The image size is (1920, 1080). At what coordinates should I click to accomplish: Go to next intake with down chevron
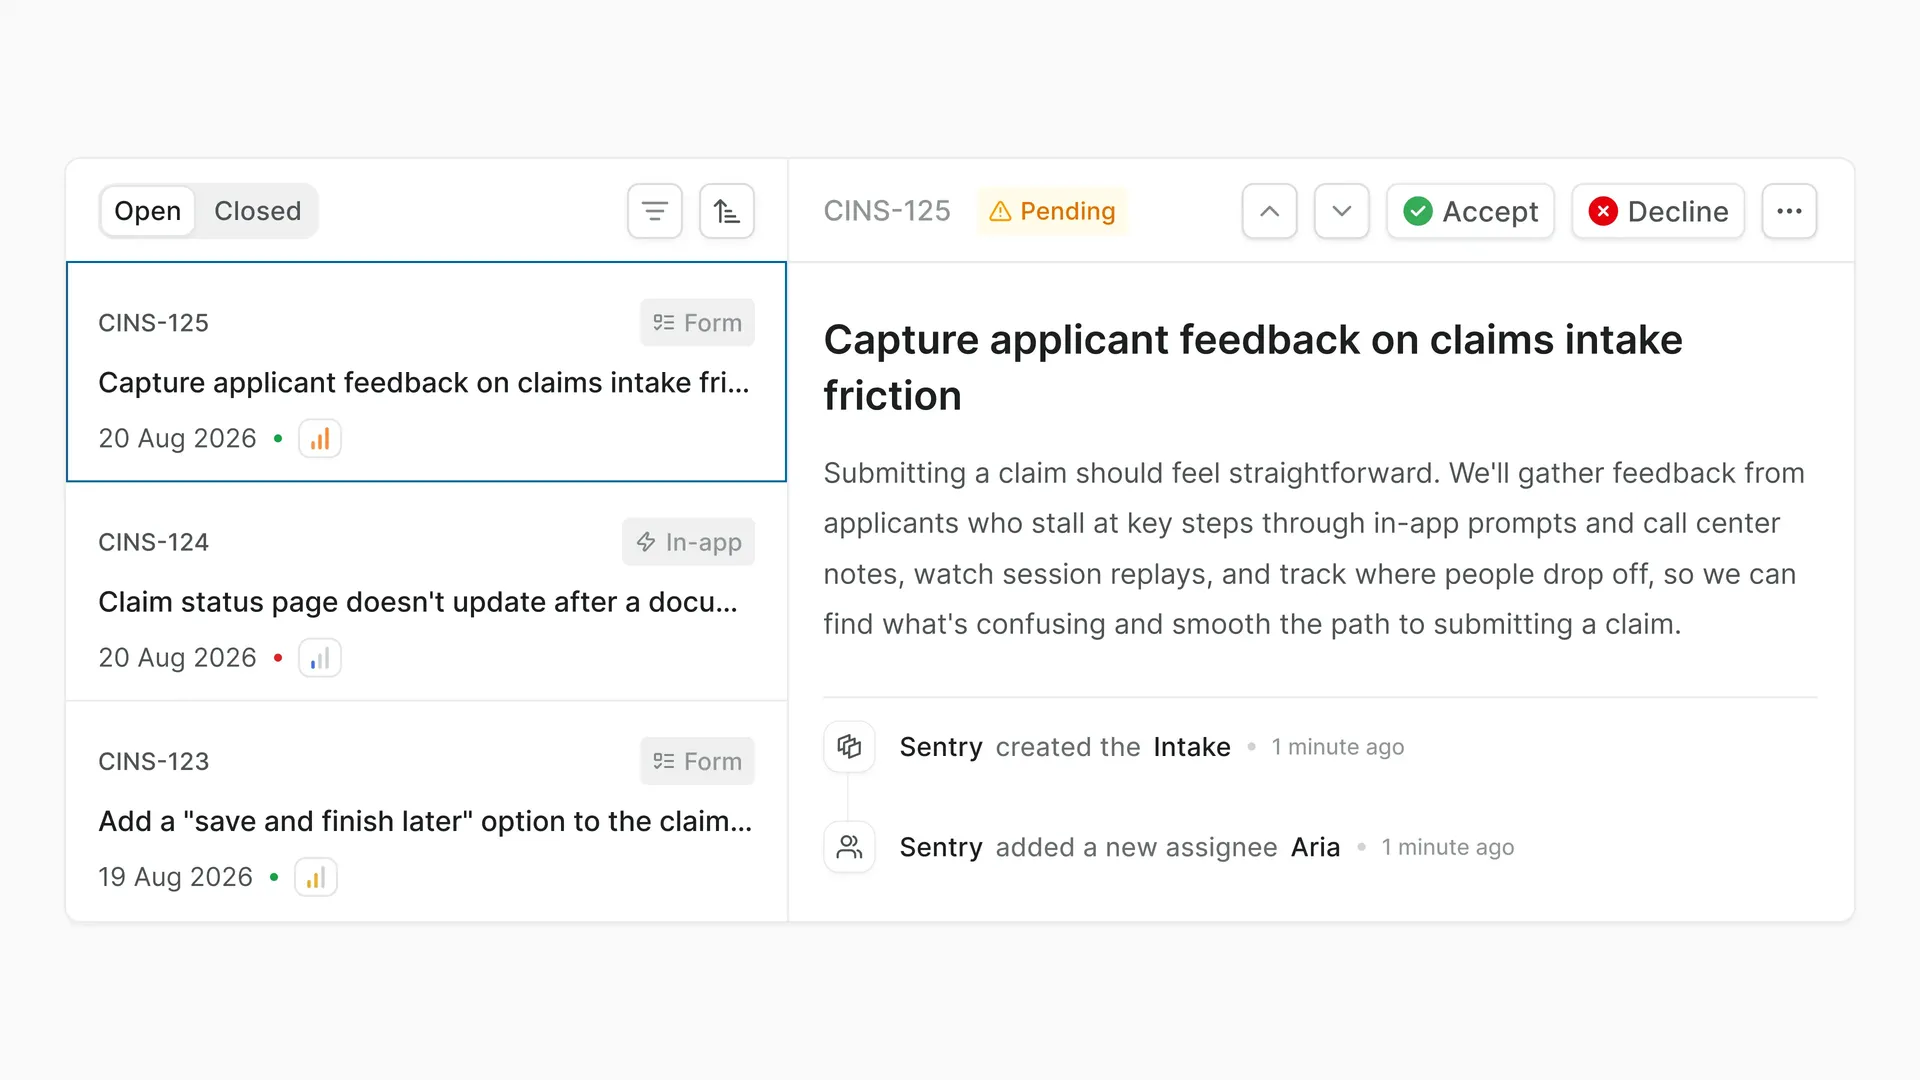[x=1342, y=211]
